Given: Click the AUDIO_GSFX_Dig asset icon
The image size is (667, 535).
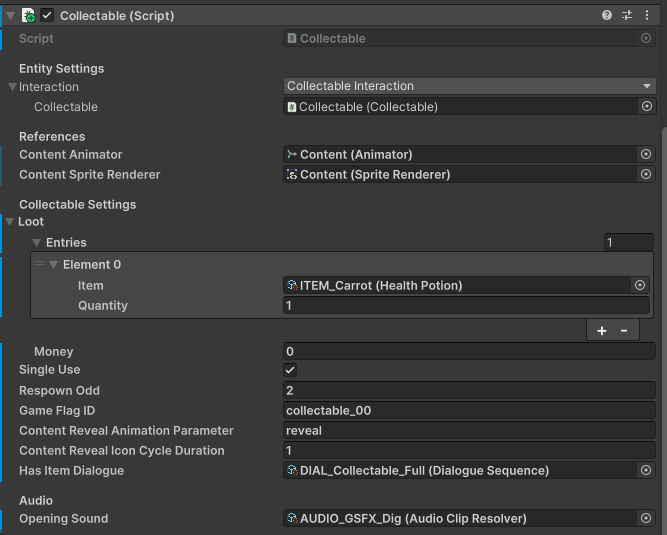Looking at the screenshot, I should (x=292, y=518).
